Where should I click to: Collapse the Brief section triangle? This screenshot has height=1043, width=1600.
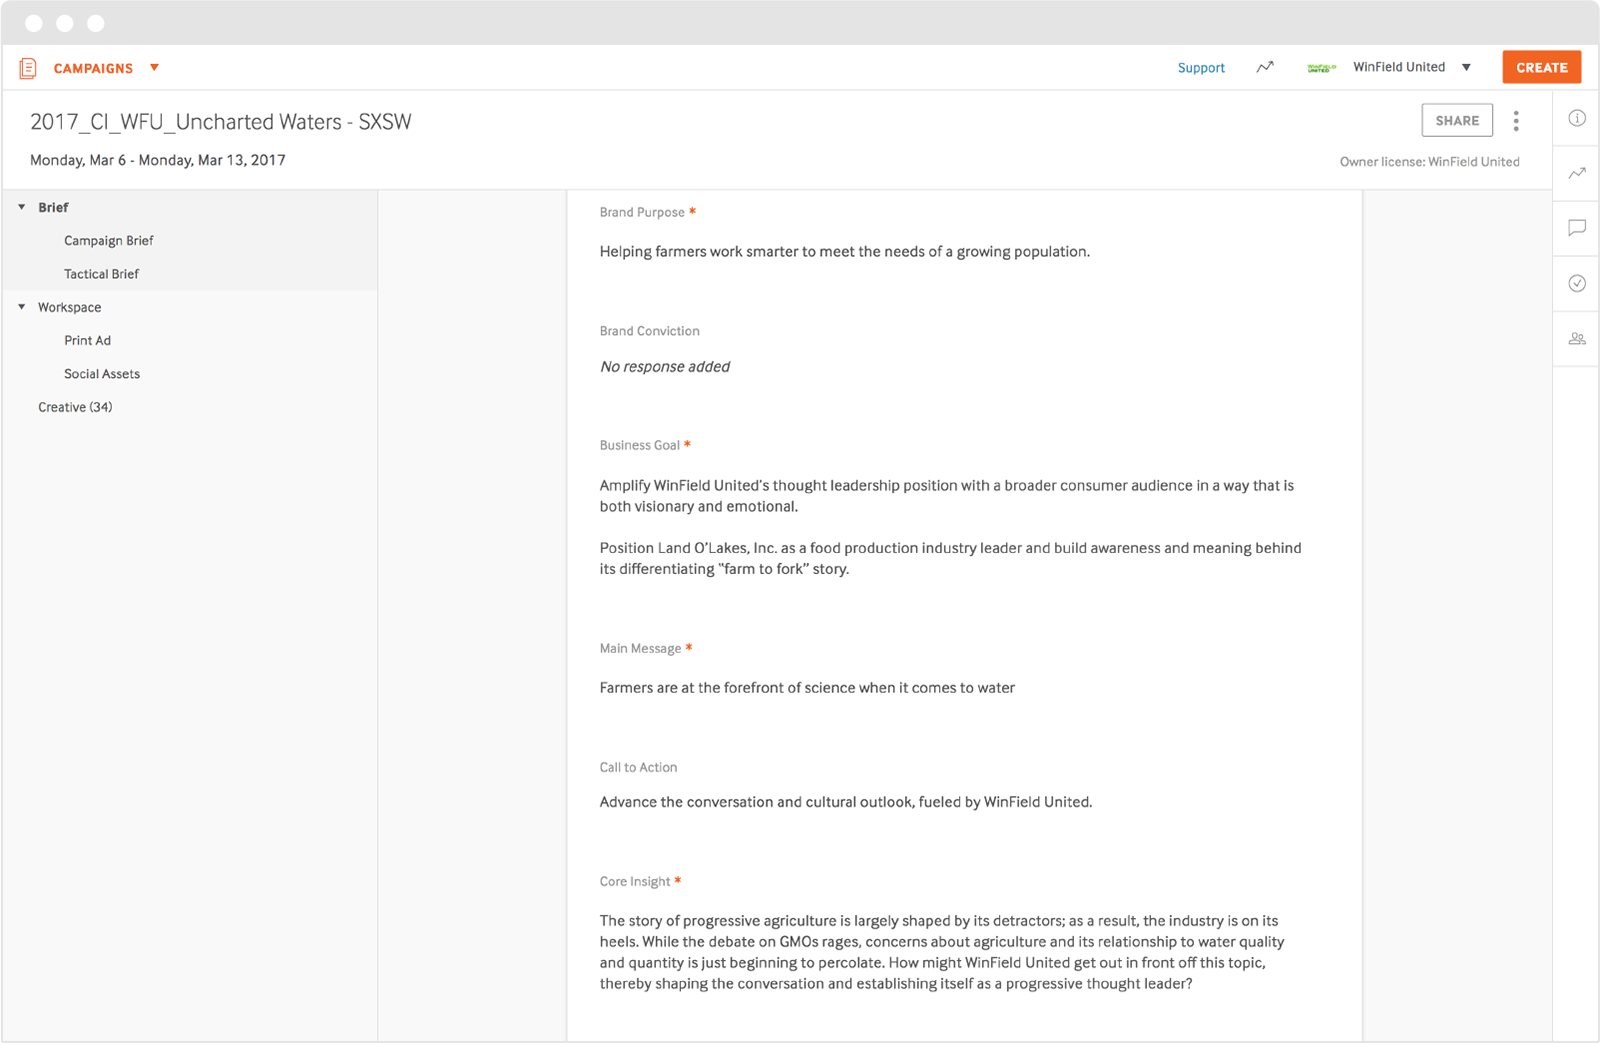tap(22, 207)
